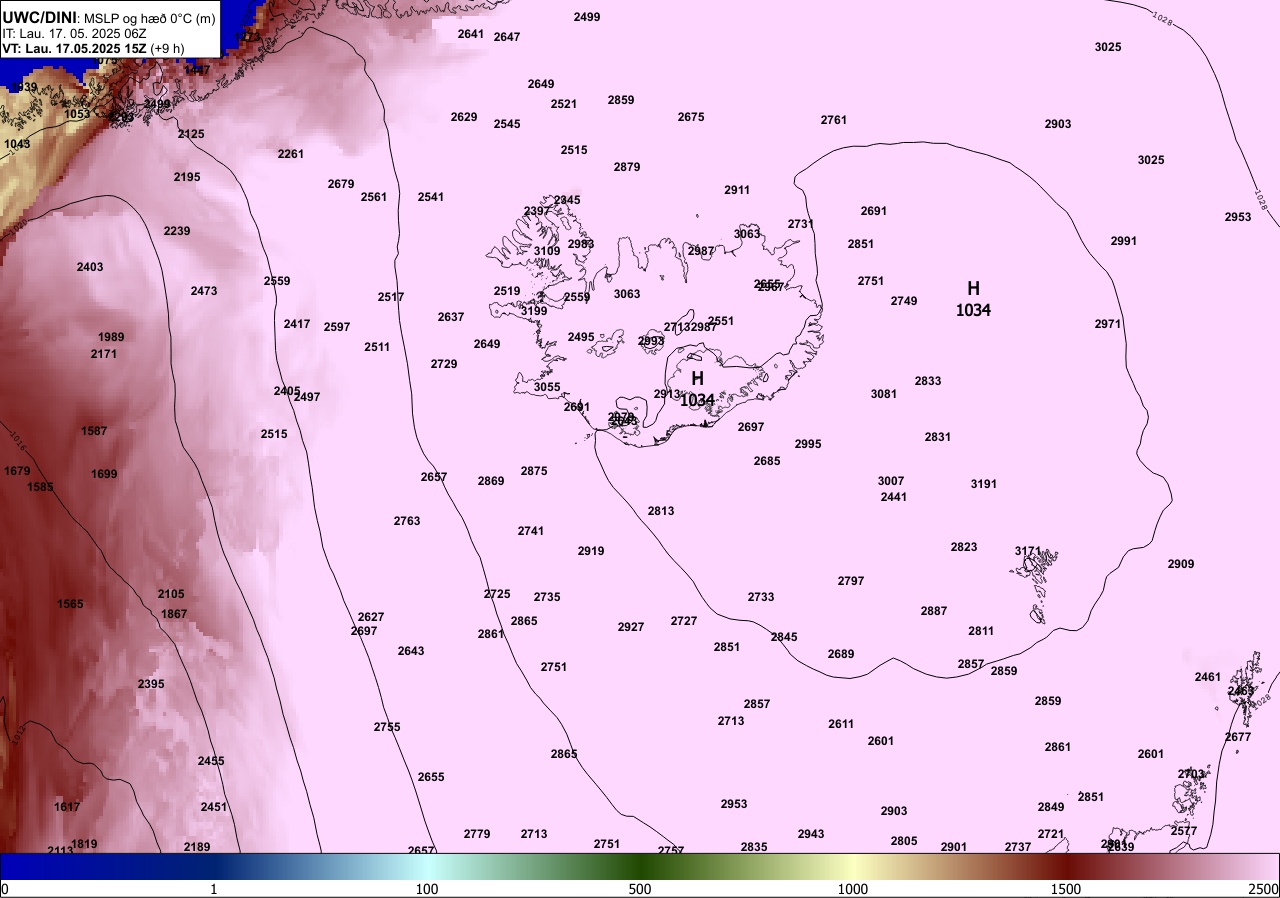Click the color bar tick label 500
The height and width of the screenshot is (898, 1280).
click(640, 889)
